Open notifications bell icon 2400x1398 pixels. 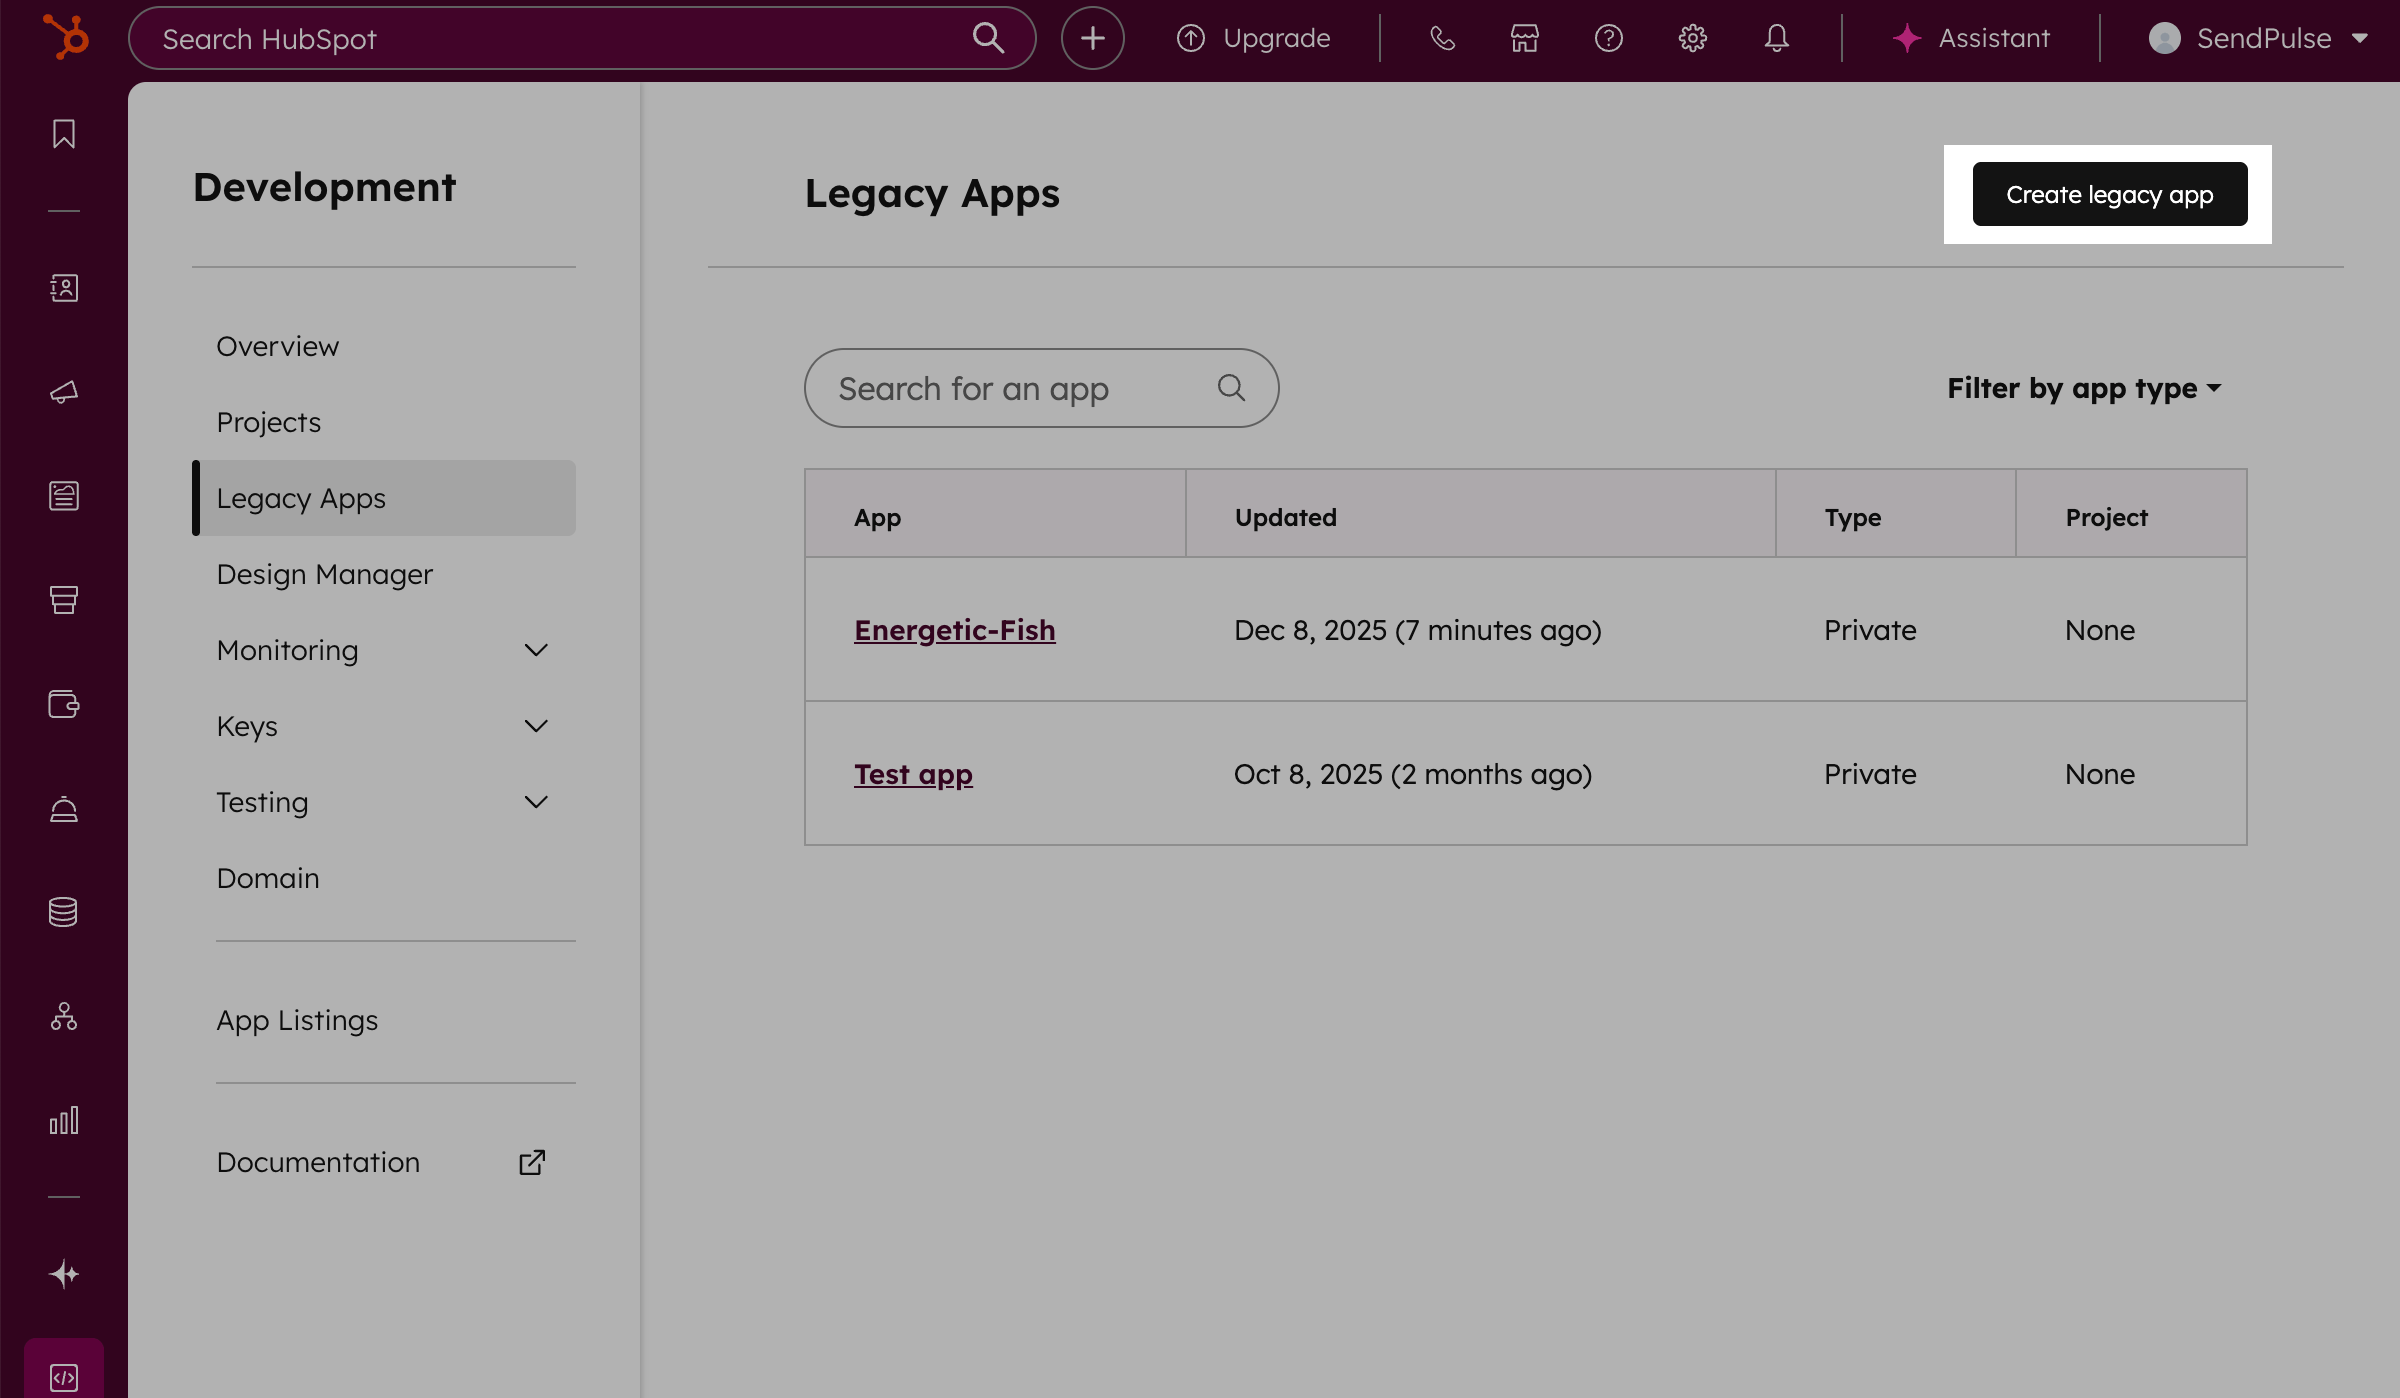pos(1776,38)
